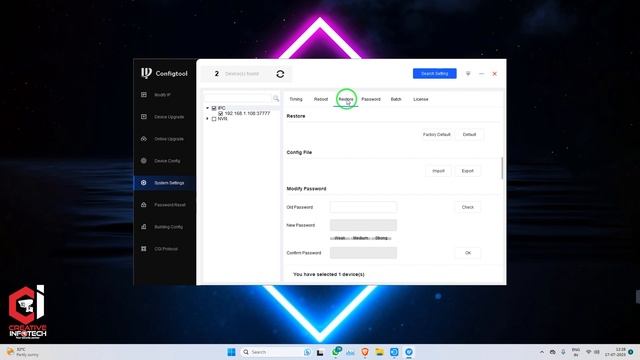Click Import config file button
640x360 pixels.
tap(438, 171)
